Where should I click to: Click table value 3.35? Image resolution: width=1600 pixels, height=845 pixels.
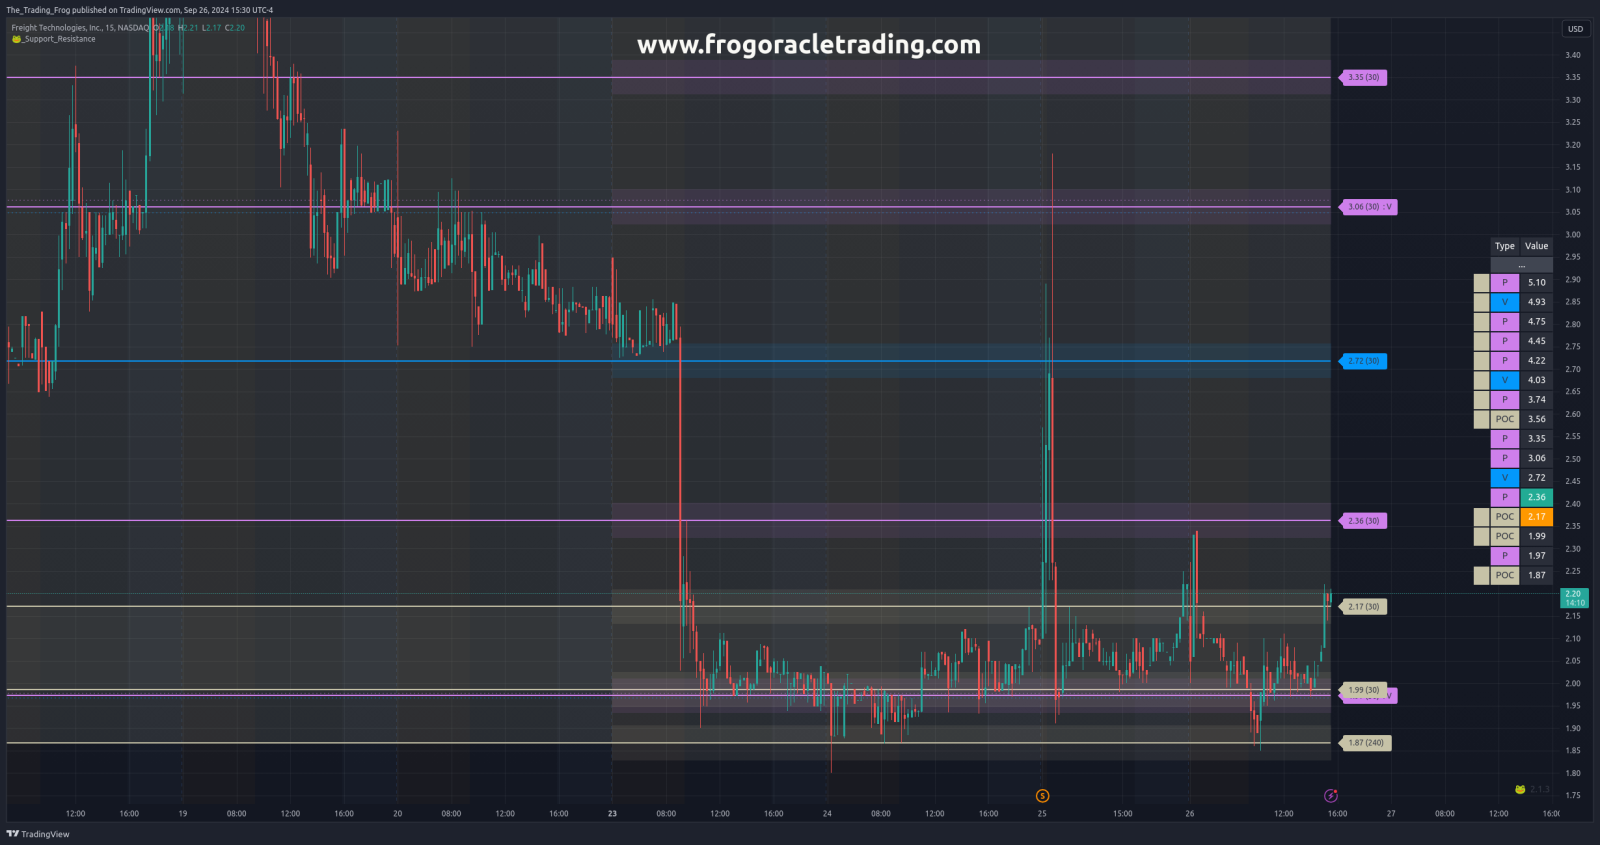[x=1537, y=439]
